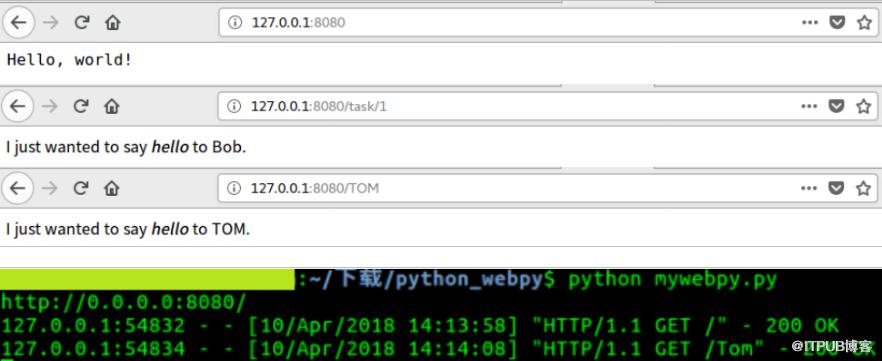Image resolution: width=882 pixels, height=361 pixels.
Task: Show site info for the /task/1 address
Action: point(234,106)
